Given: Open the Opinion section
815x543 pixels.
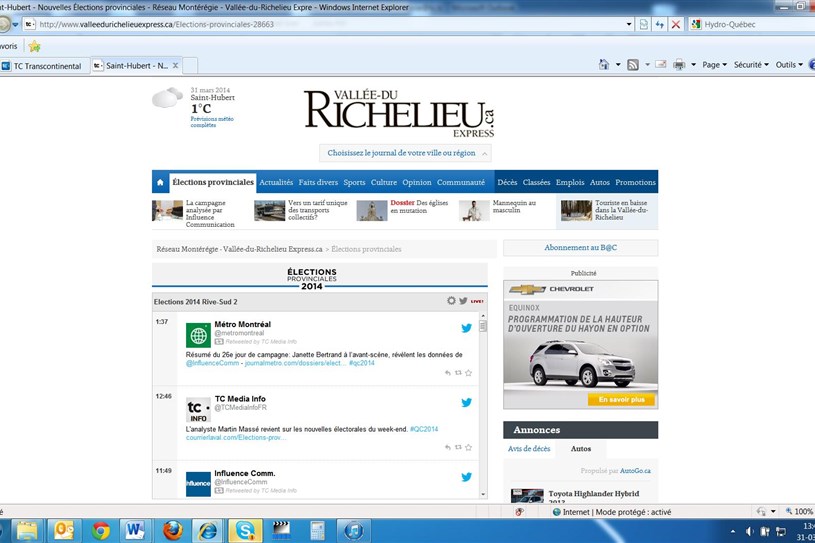Looking at the screenshot, I should [416, 182].
